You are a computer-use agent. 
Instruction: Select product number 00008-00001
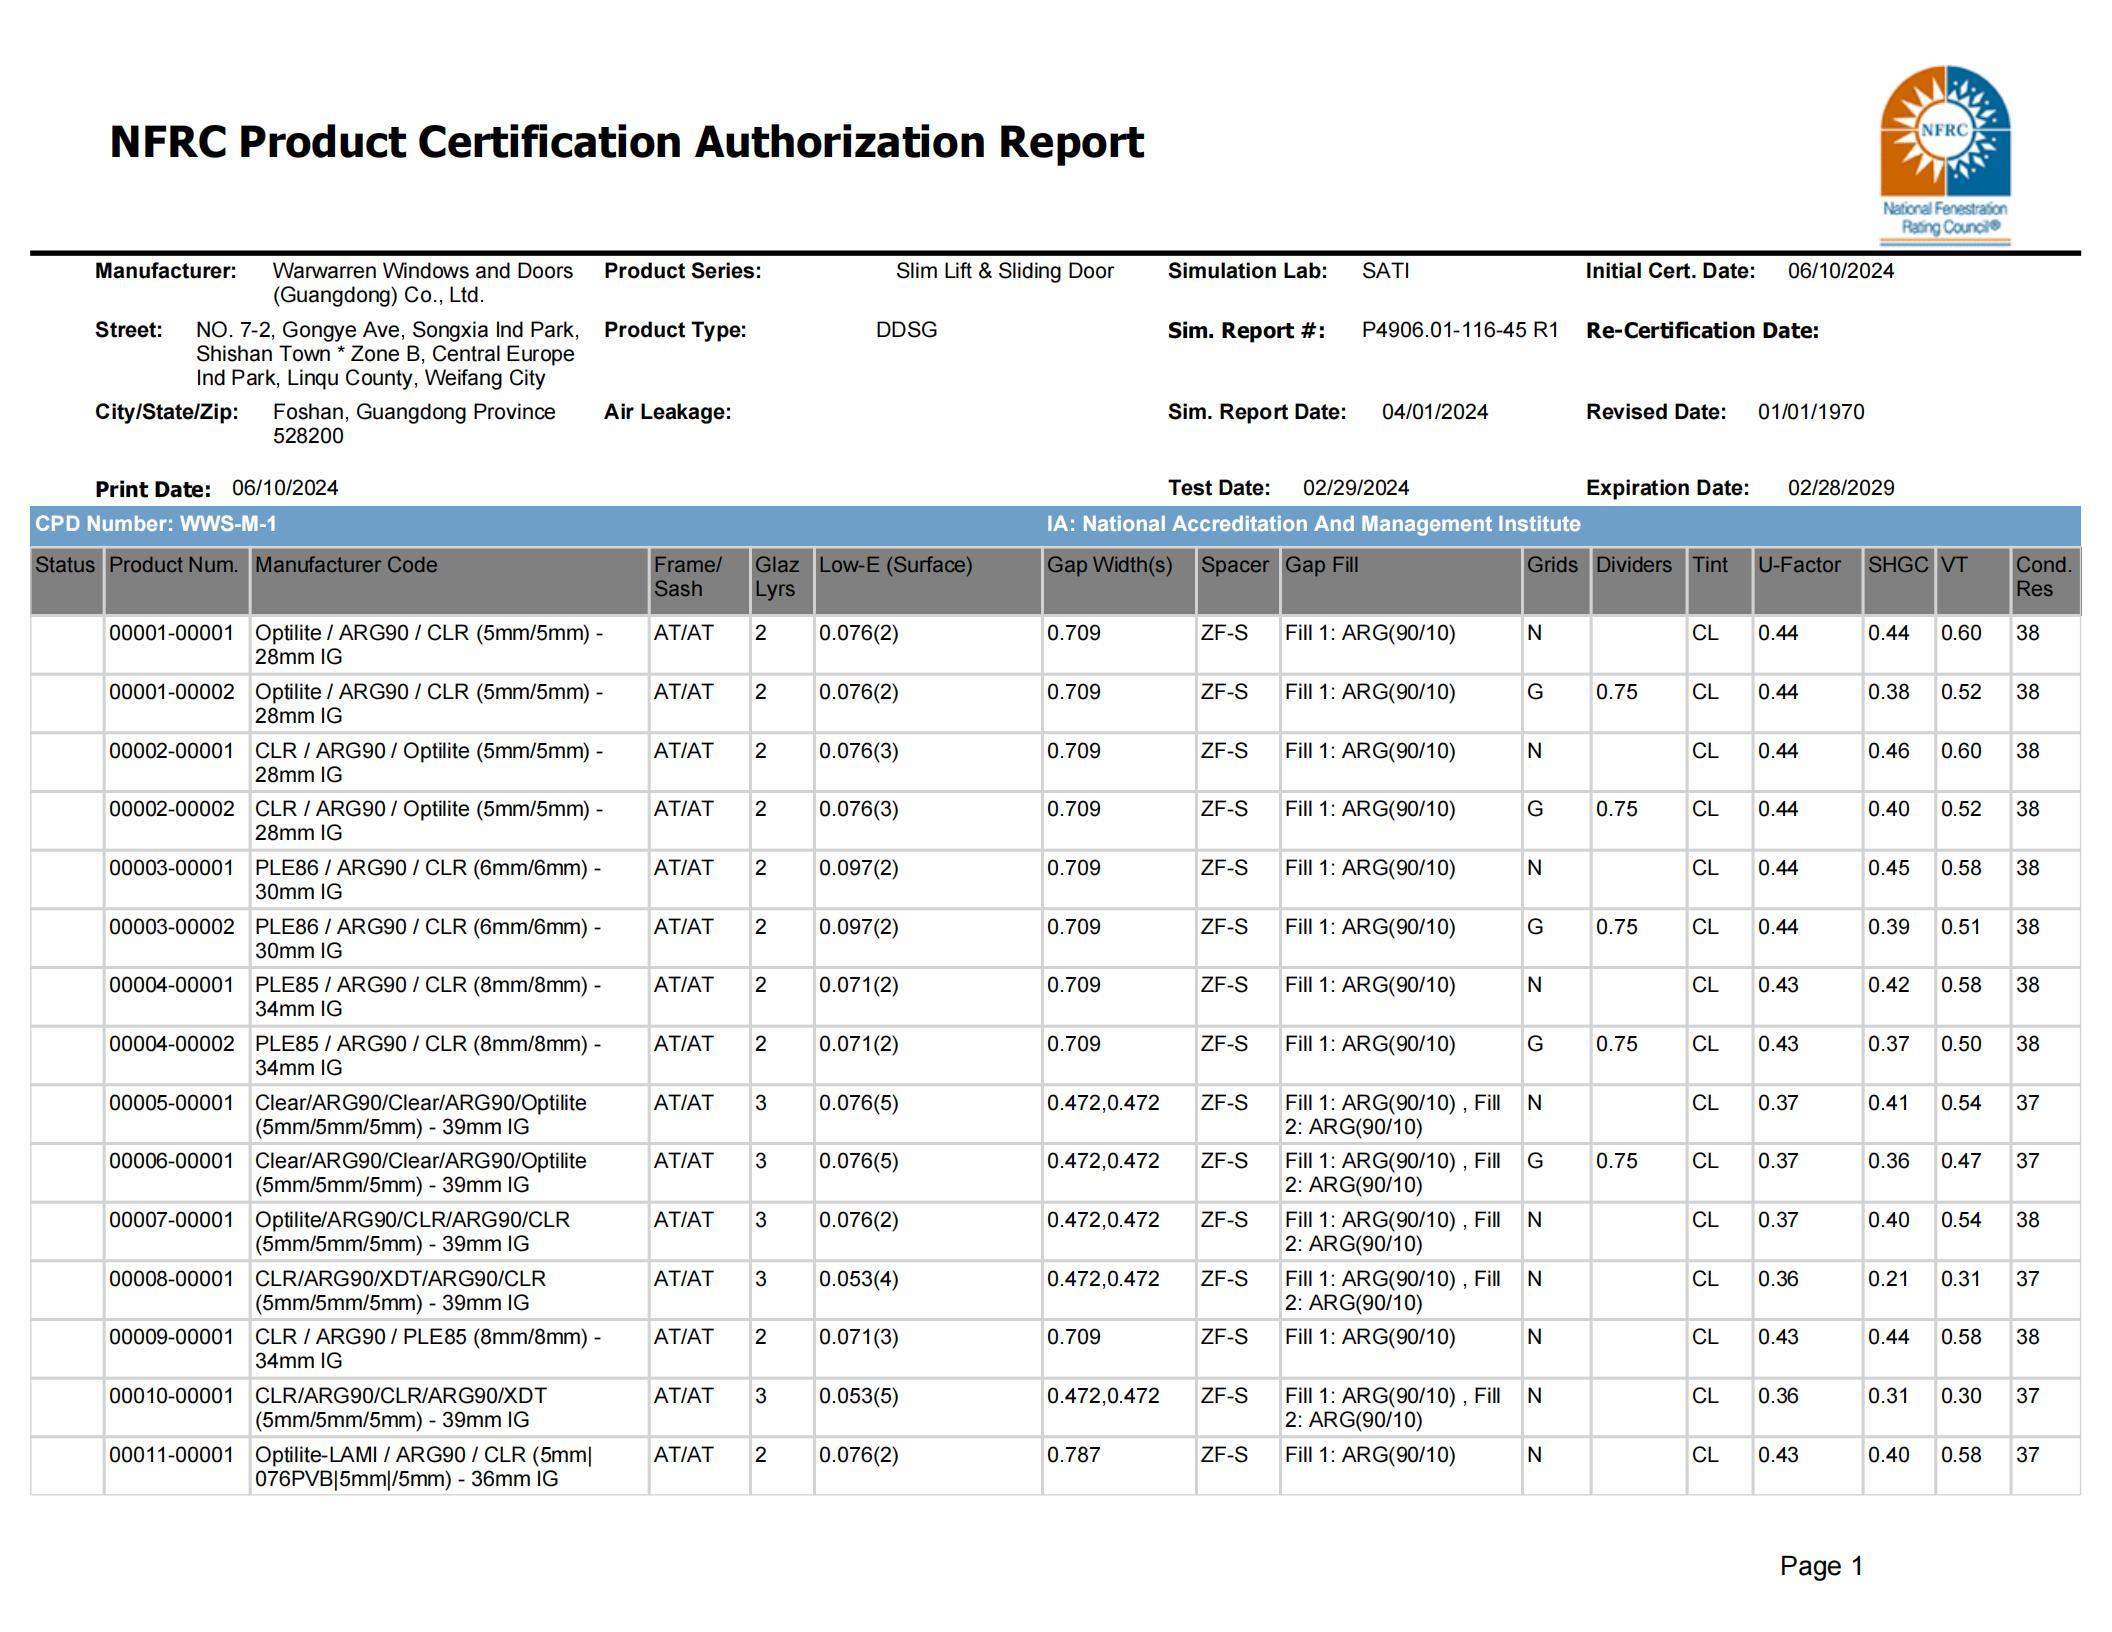[x=171, y=1279]
